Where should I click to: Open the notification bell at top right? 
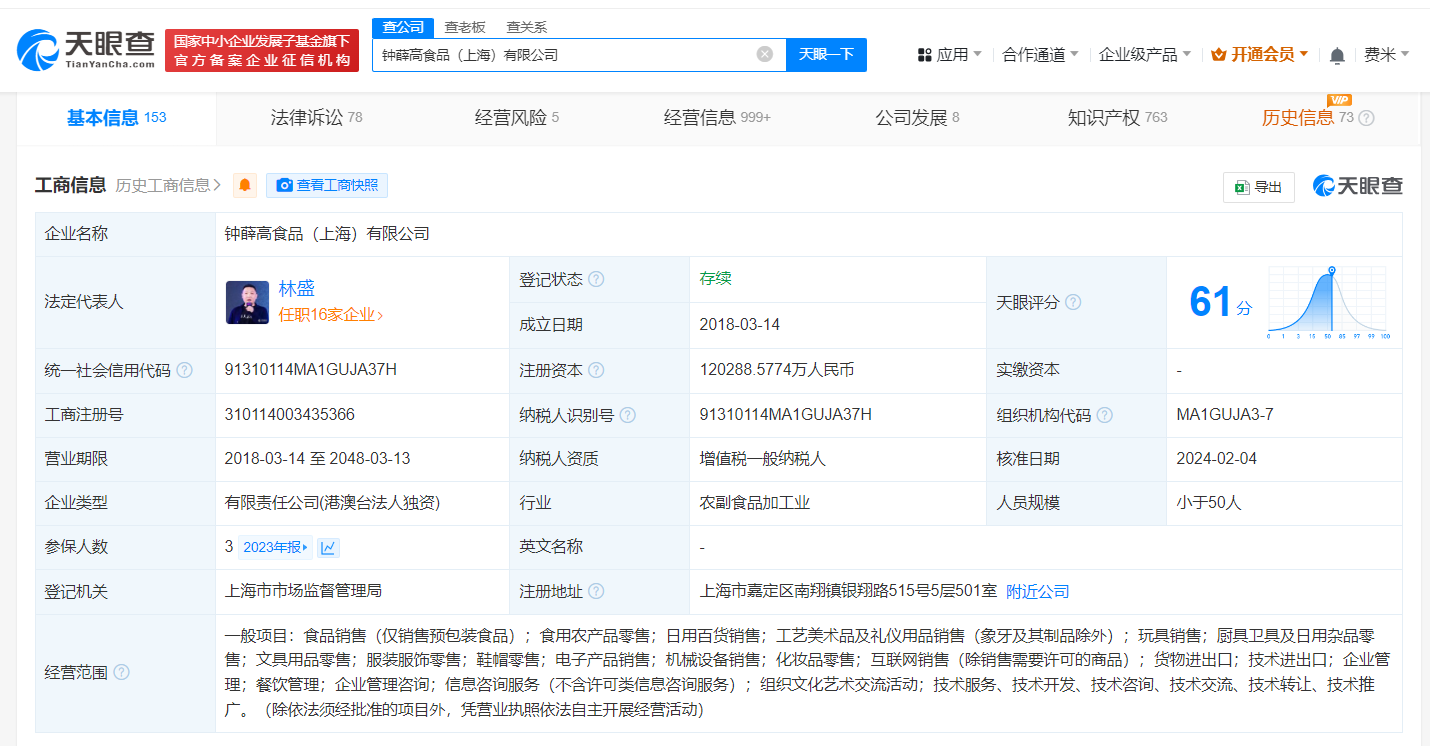(1337, 56)
